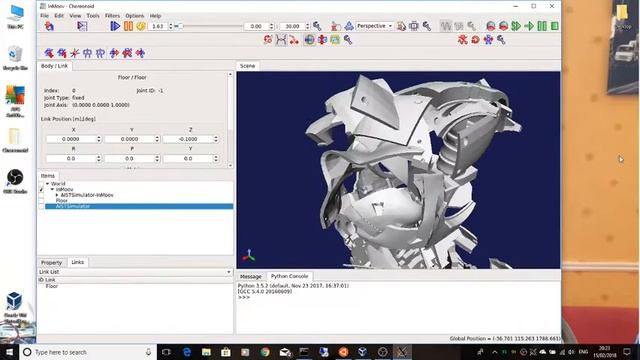Toggle the Floor item checkbox
This screenshot has width=640, height=360.
(41, 200)
